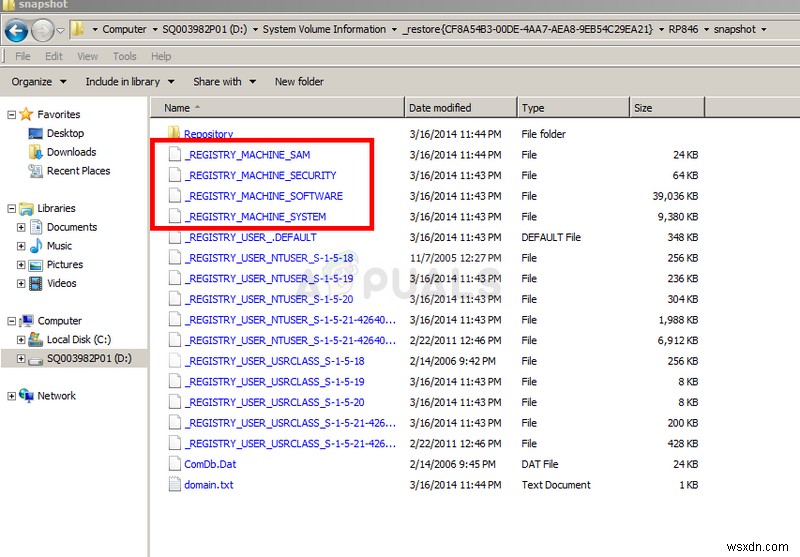Open the Share with dropdown
Viewport: 800px width, 557px height.
[x=224, y=82]
